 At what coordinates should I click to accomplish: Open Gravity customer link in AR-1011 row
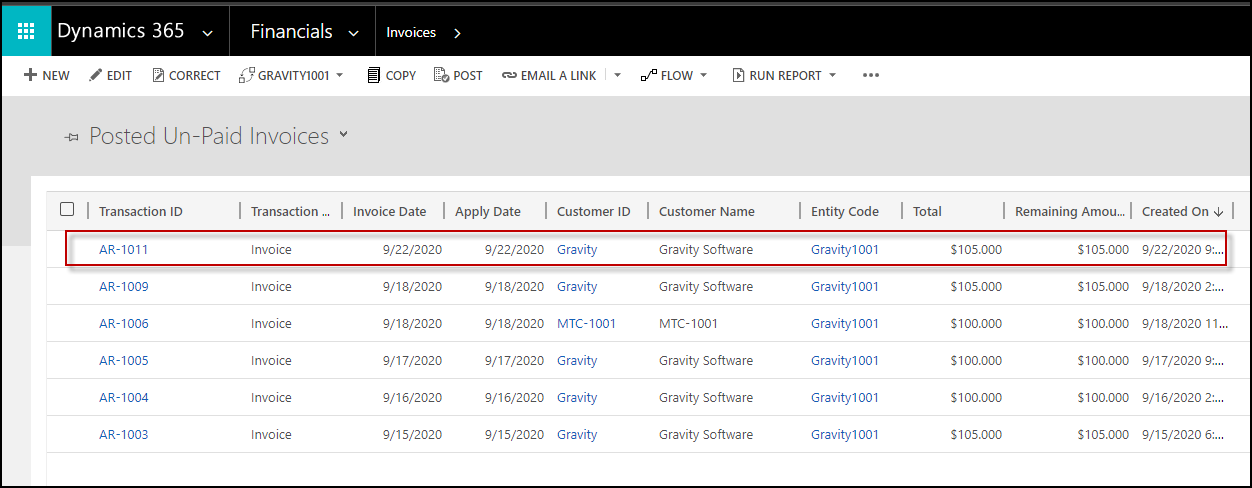click(x=577, y=249)
